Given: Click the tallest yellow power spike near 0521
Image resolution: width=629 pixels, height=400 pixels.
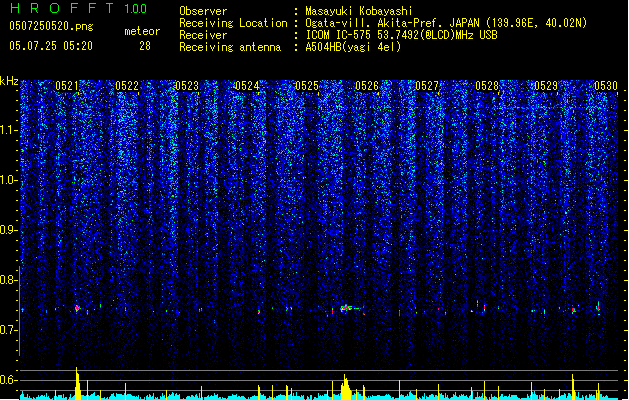Looking at the screenshot, I should pos(77,383).
